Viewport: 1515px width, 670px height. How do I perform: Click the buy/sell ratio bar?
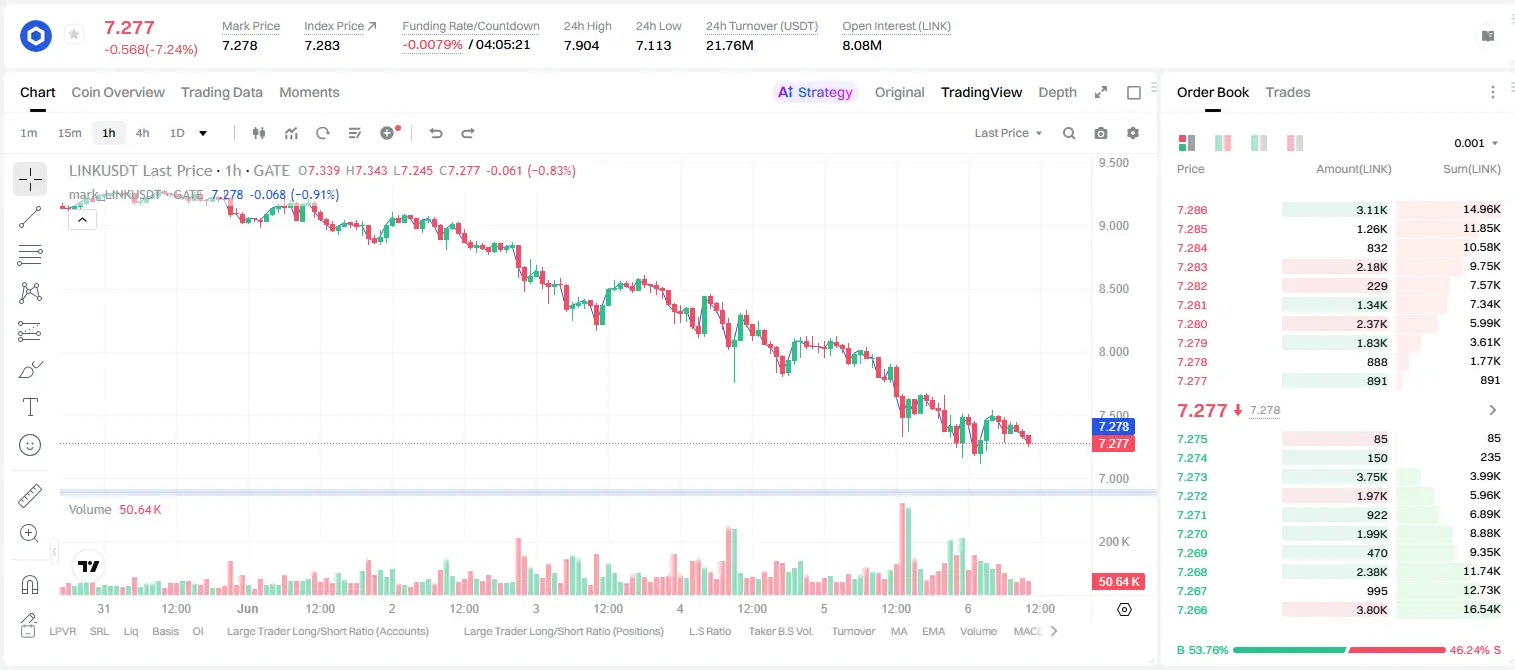(1339, 650)
